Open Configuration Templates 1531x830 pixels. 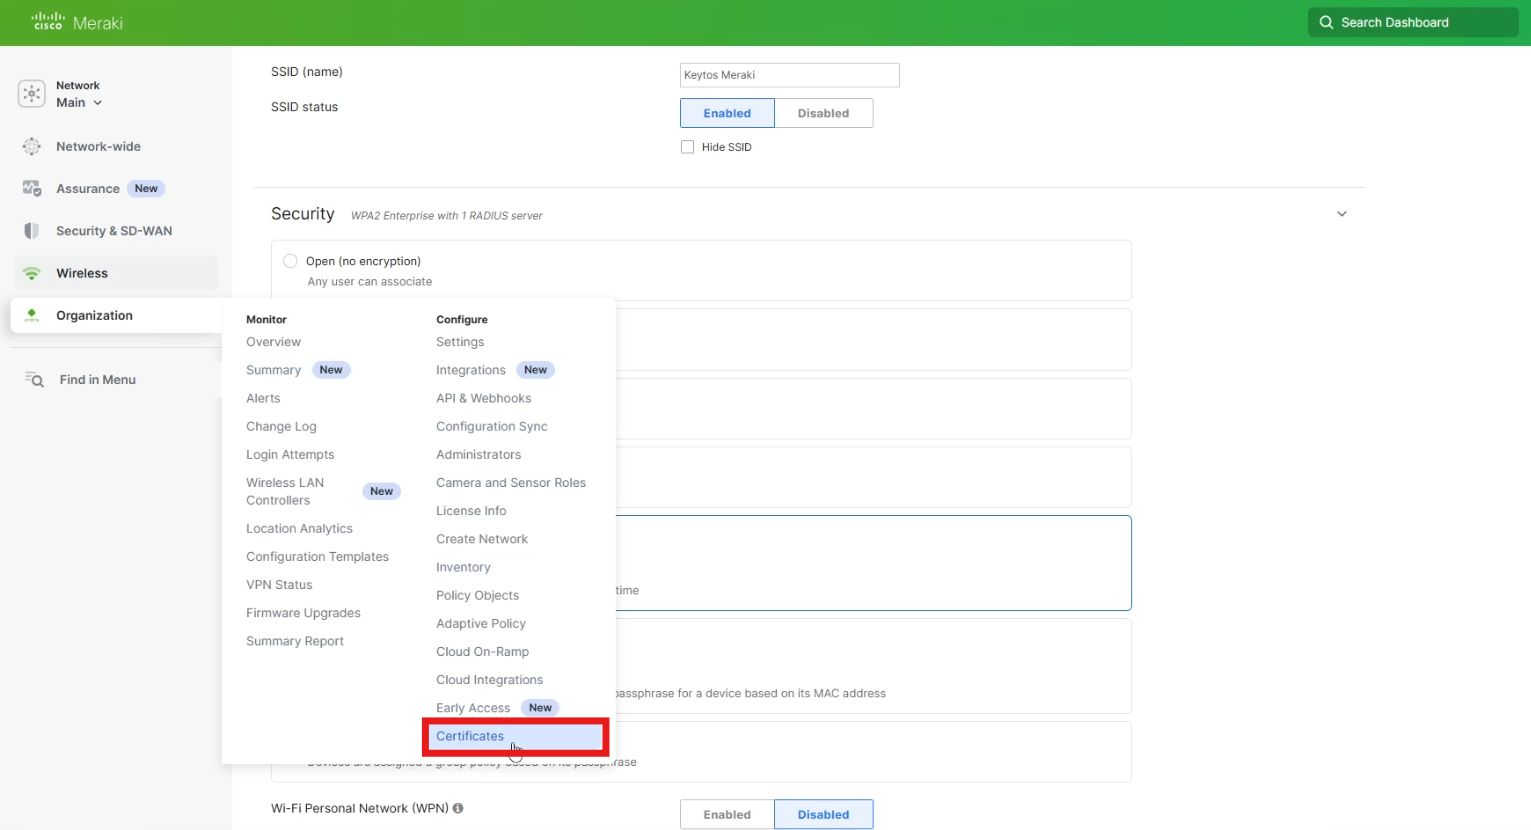pyautogui.click(x=317, y=557)
